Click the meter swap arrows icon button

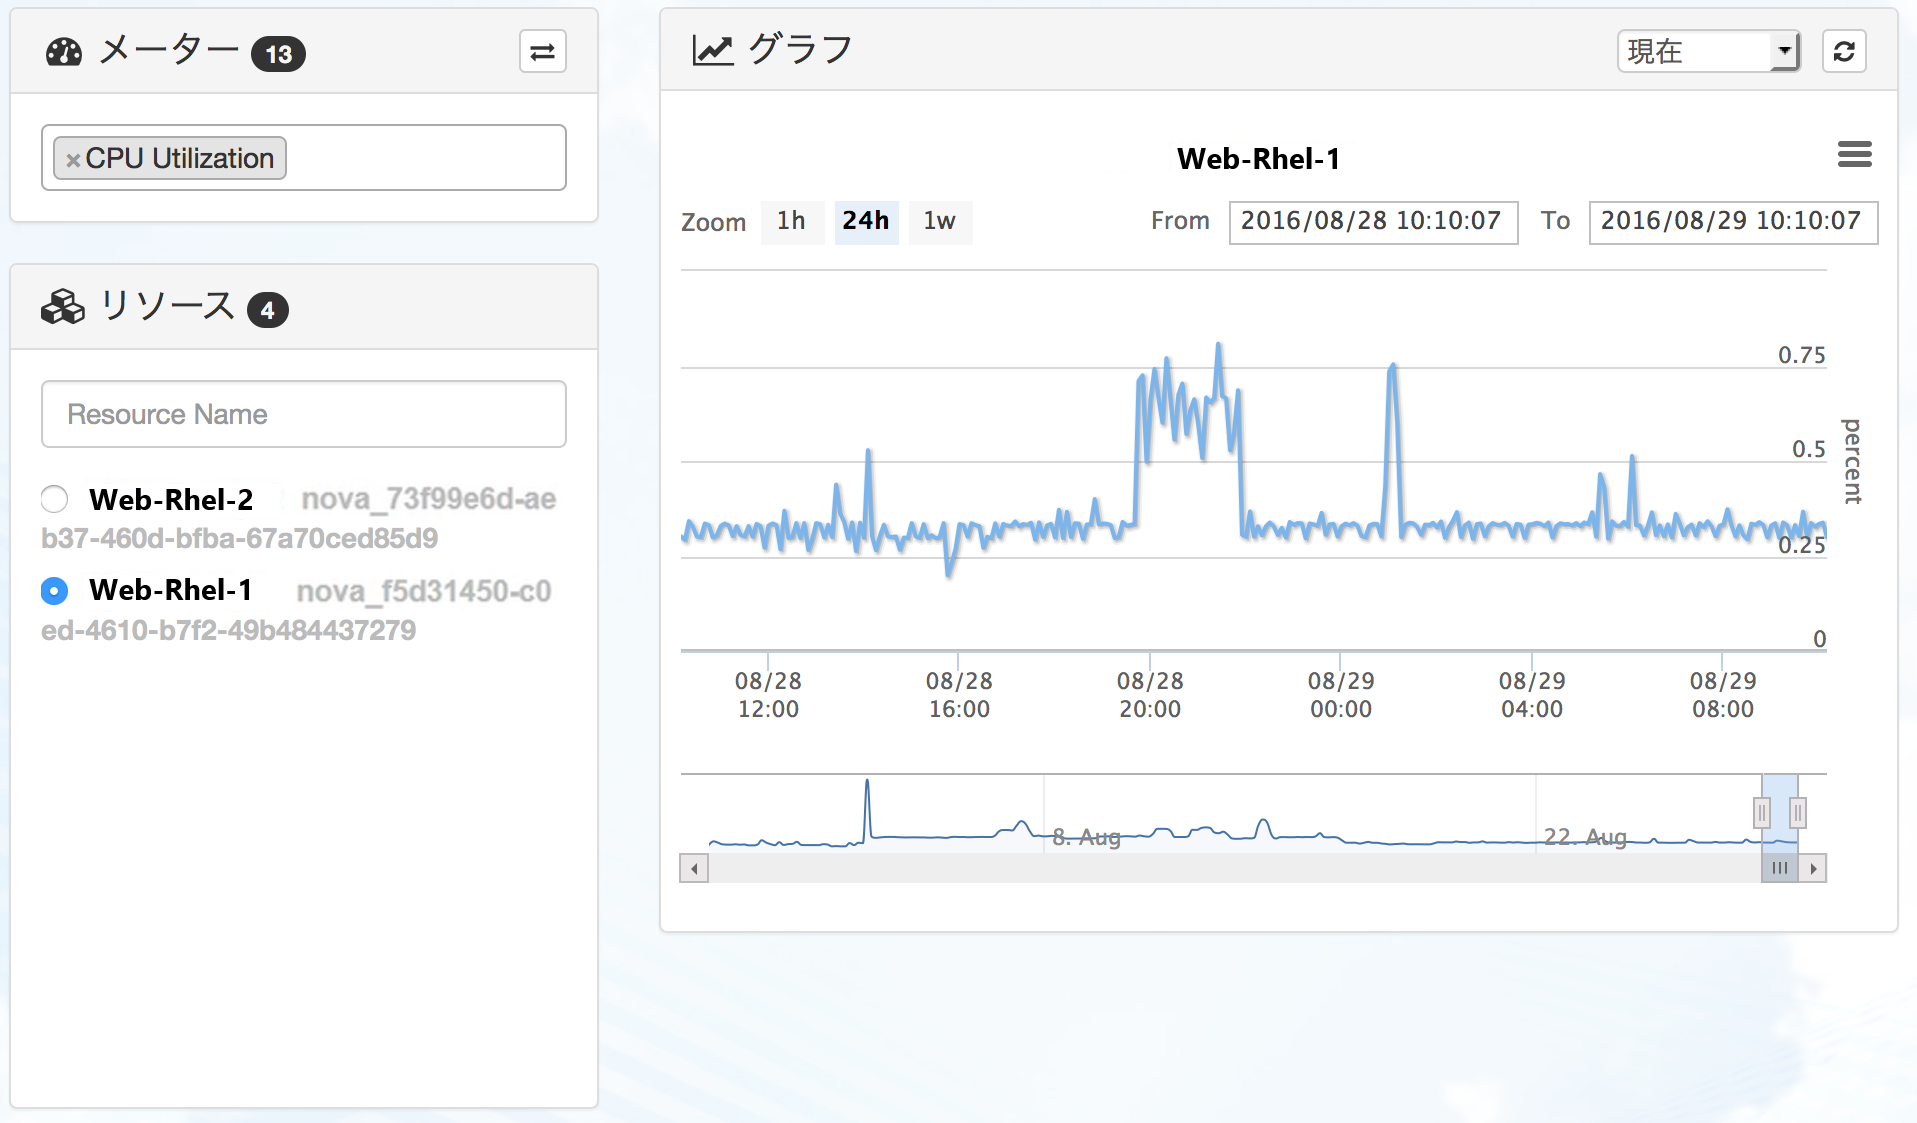point(542,52)
